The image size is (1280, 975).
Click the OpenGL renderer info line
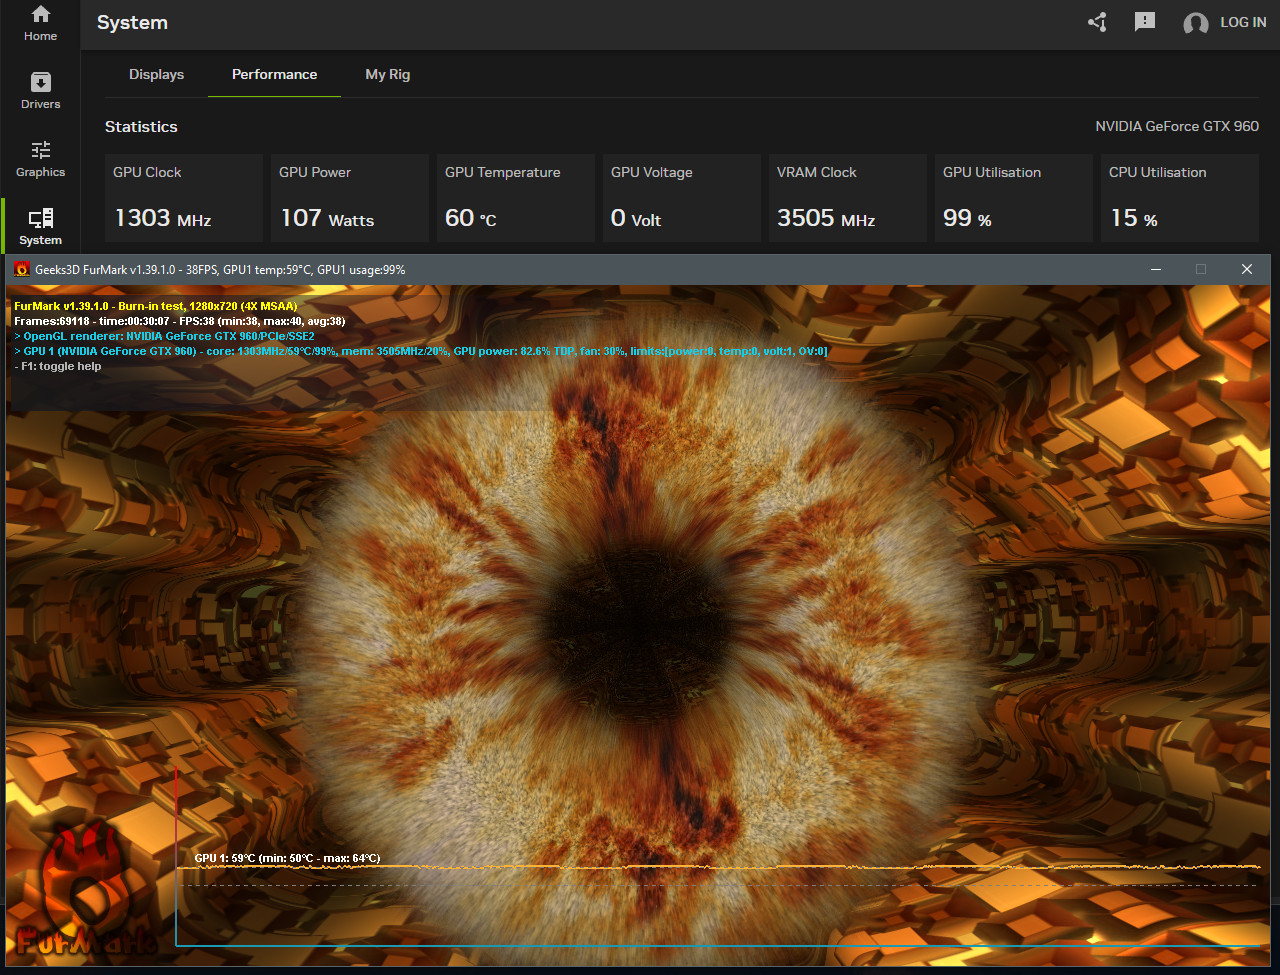click(x=164, y=336)
